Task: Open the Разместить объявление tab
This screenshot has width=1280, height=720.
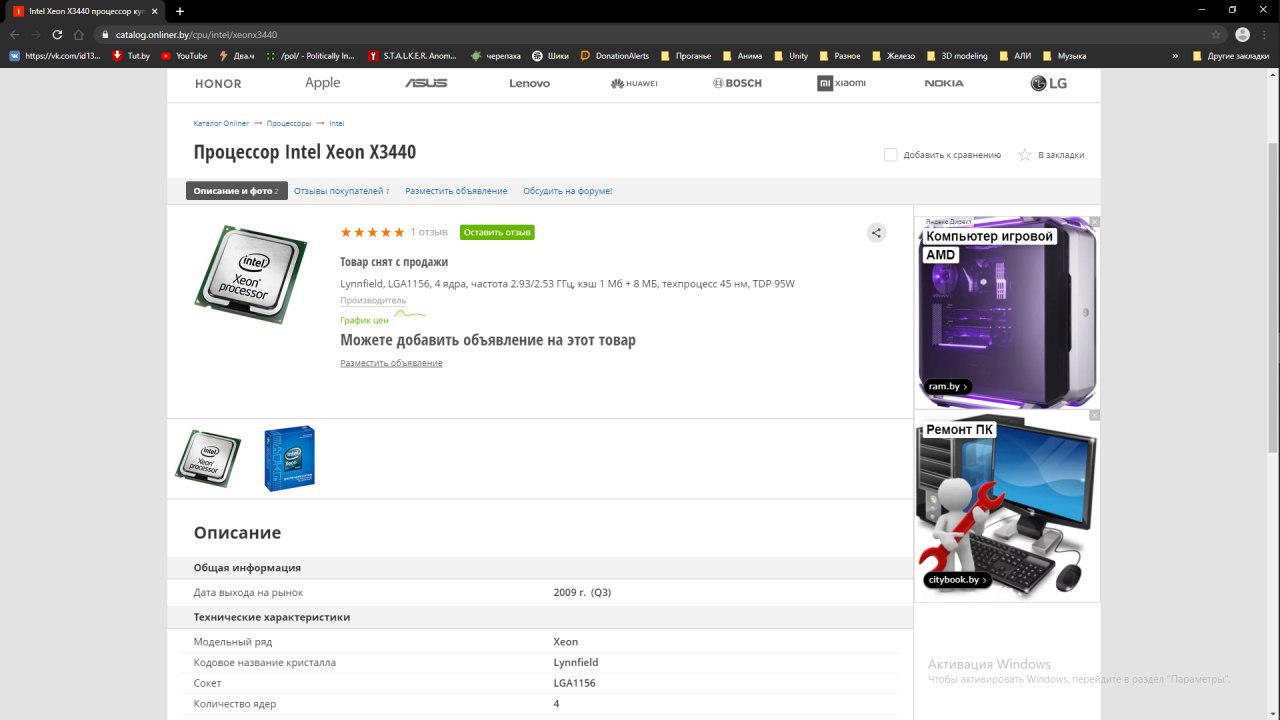Action: coord(456,191)
